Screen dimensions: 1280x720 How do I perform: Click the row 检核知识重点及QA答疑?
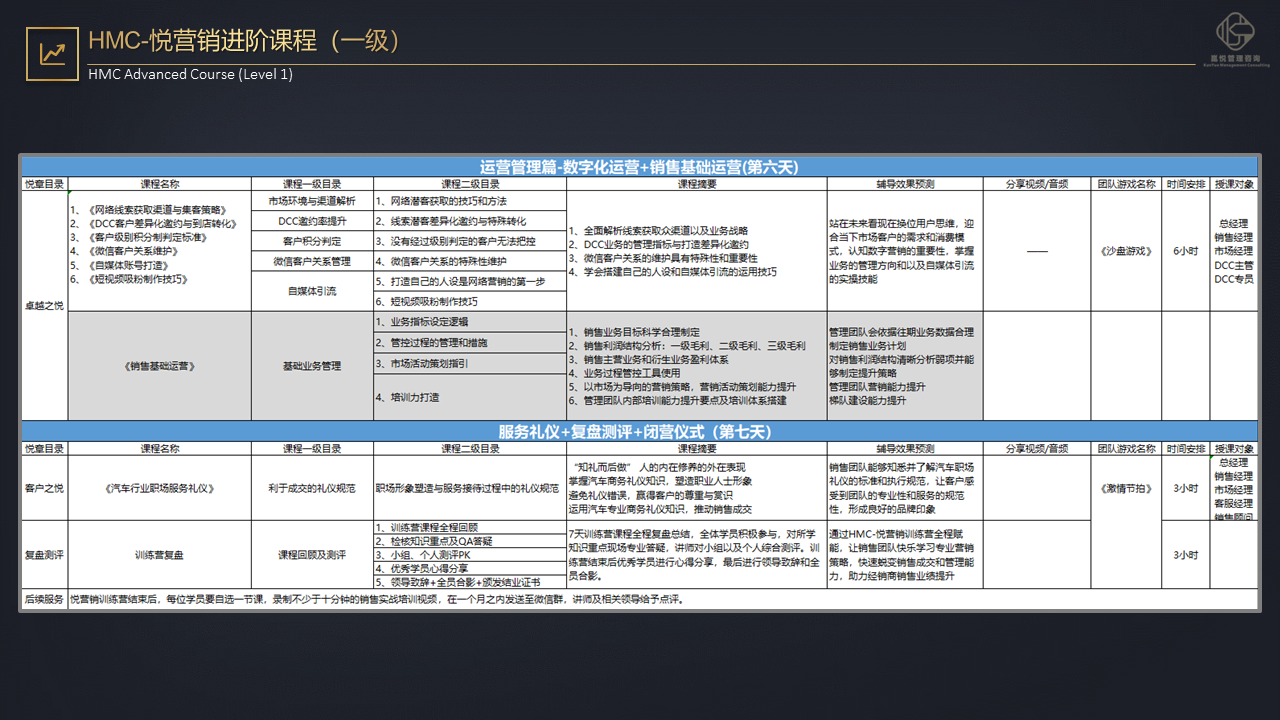tap(470, 541)
